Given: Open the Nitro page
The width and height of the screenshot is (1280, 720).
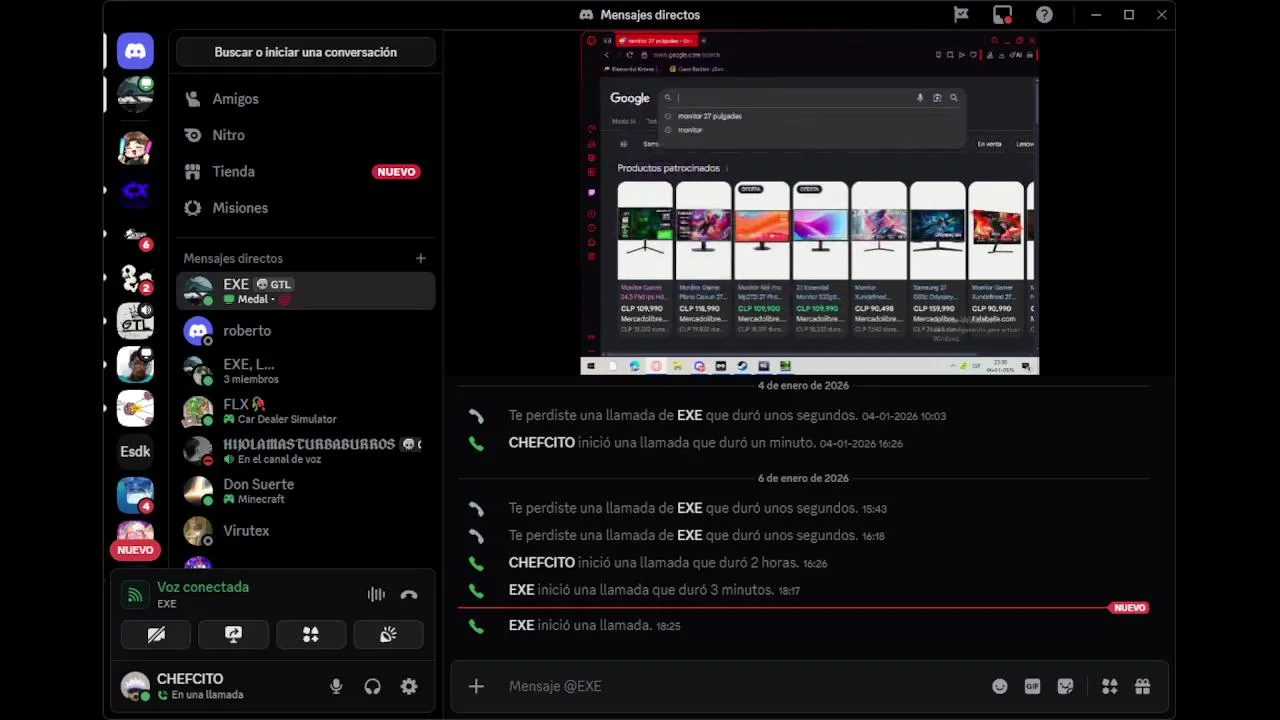Looking at the screenshot, I should coord(305,135).
